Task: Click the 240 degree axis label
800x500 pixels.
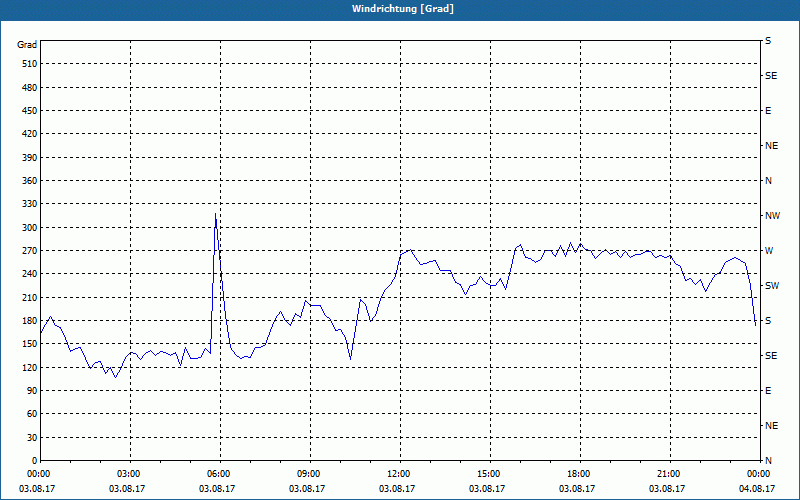Action: [x=29, y=274]
